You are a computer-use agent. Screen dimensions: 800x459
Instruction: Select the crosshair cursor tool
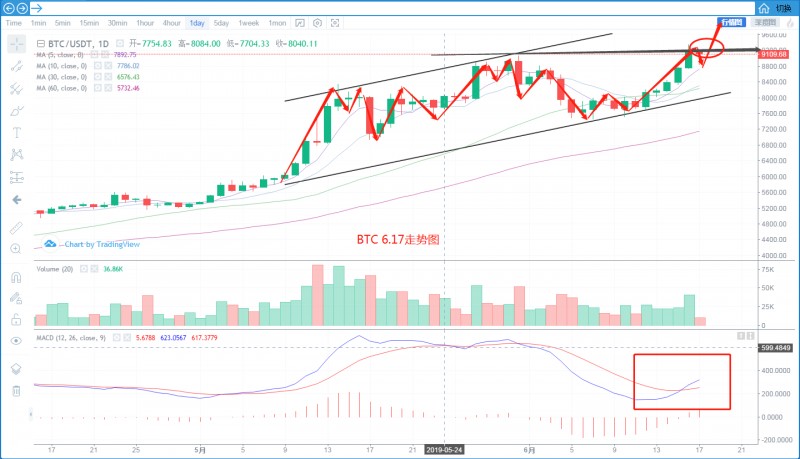[17, 43]
